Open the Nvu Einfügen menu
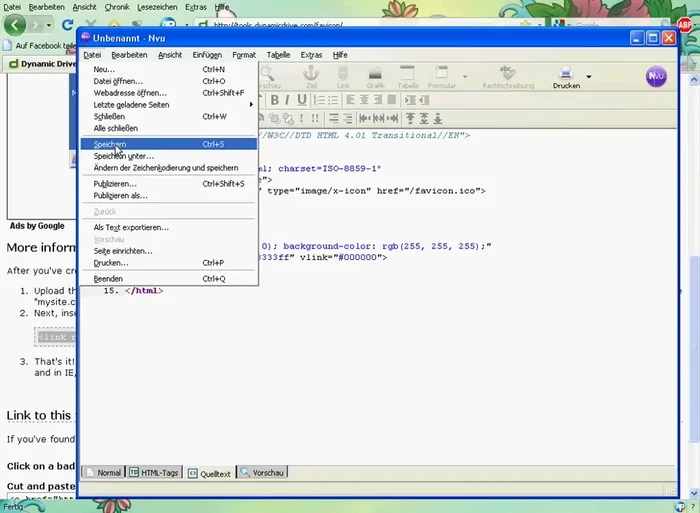The image size is (700, 513). coord(207,55)
